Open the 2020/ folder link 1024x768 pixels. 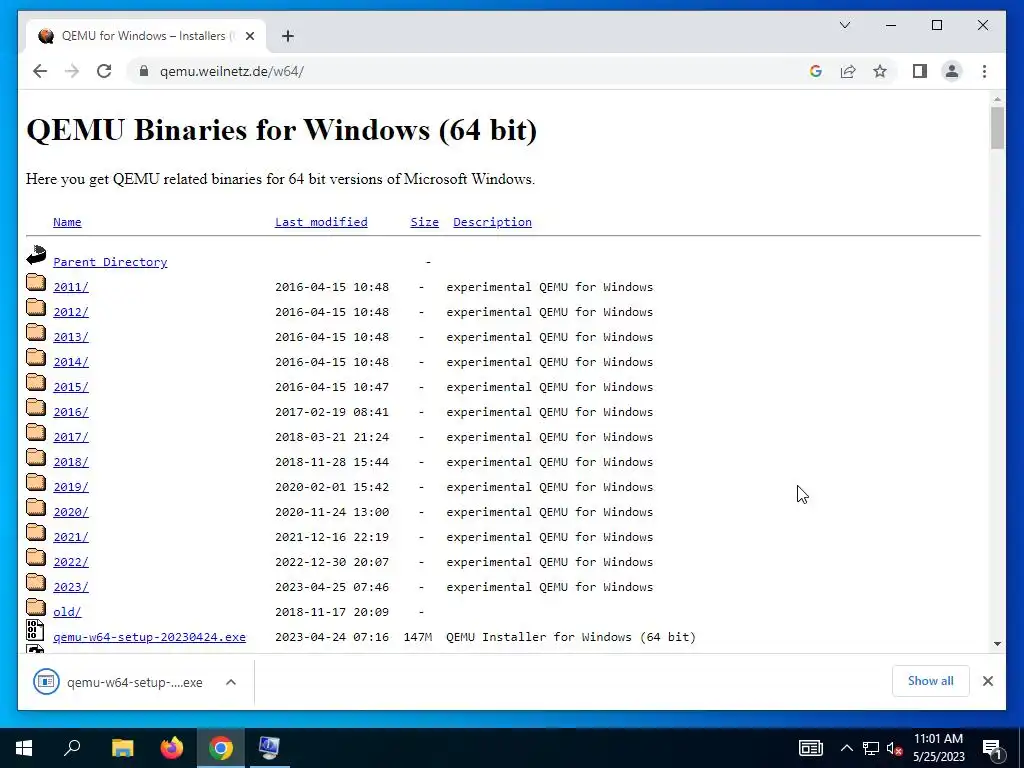71,512
